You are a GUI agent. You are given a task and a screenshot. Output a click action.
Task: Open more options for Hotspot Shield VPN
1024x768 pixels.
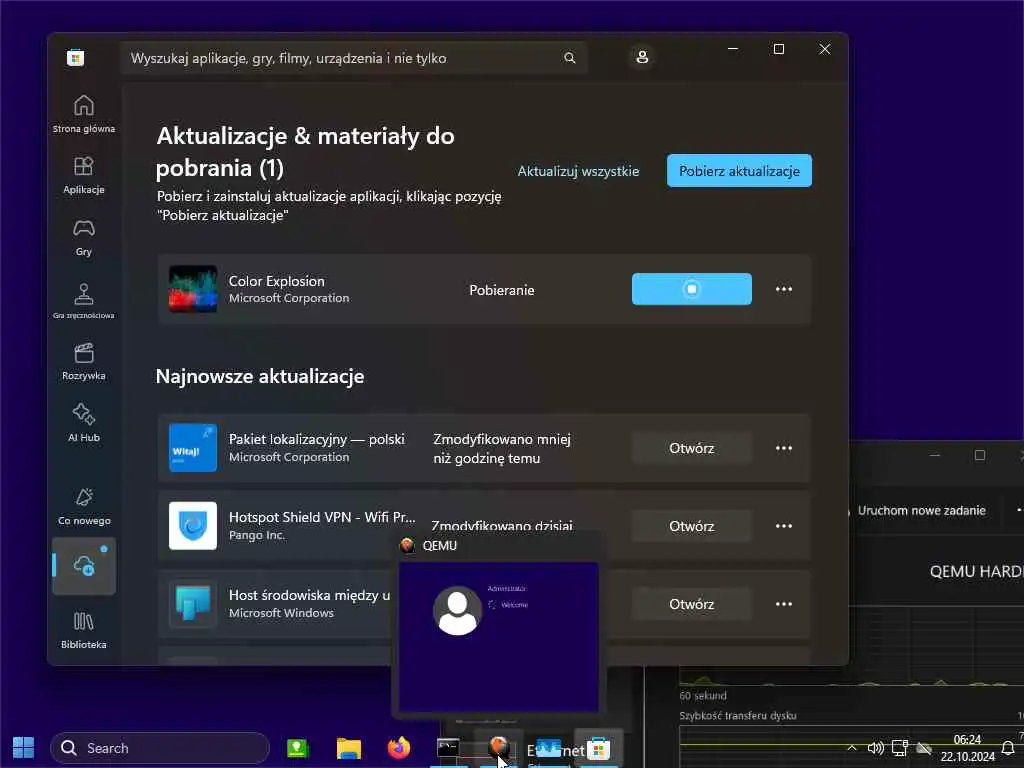784,526
